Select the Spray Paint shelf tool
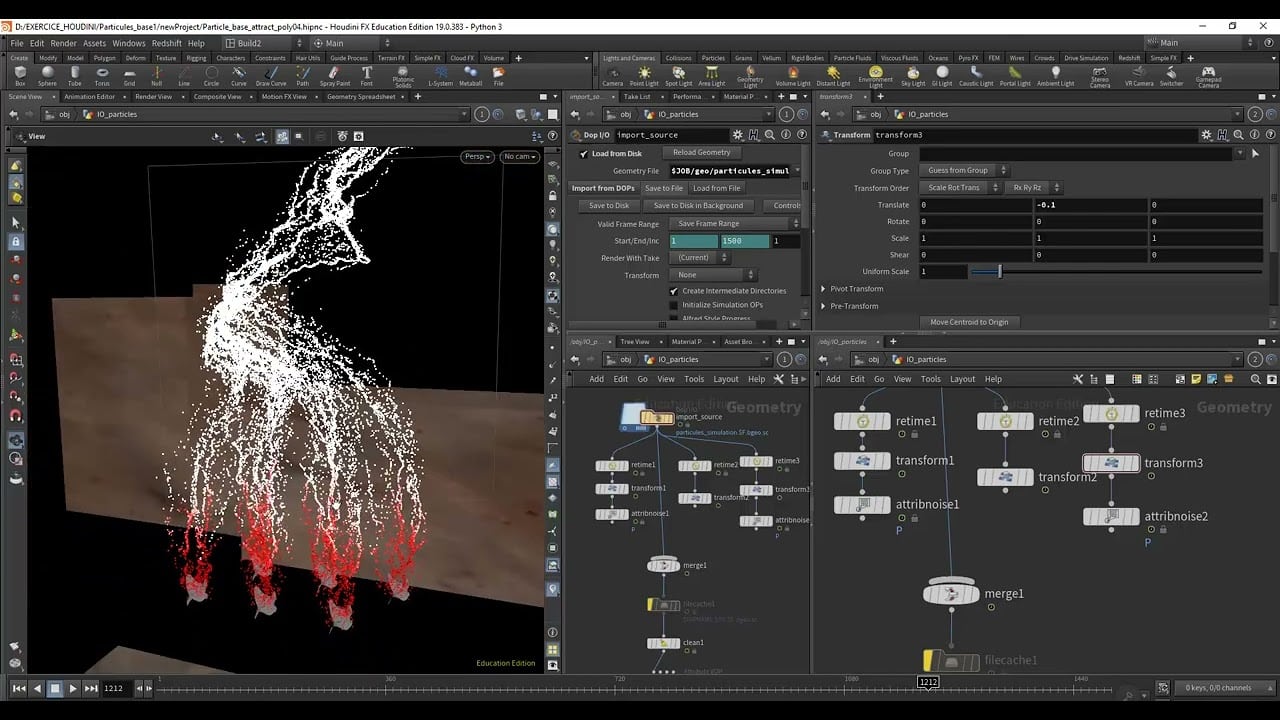 point(333,74)
